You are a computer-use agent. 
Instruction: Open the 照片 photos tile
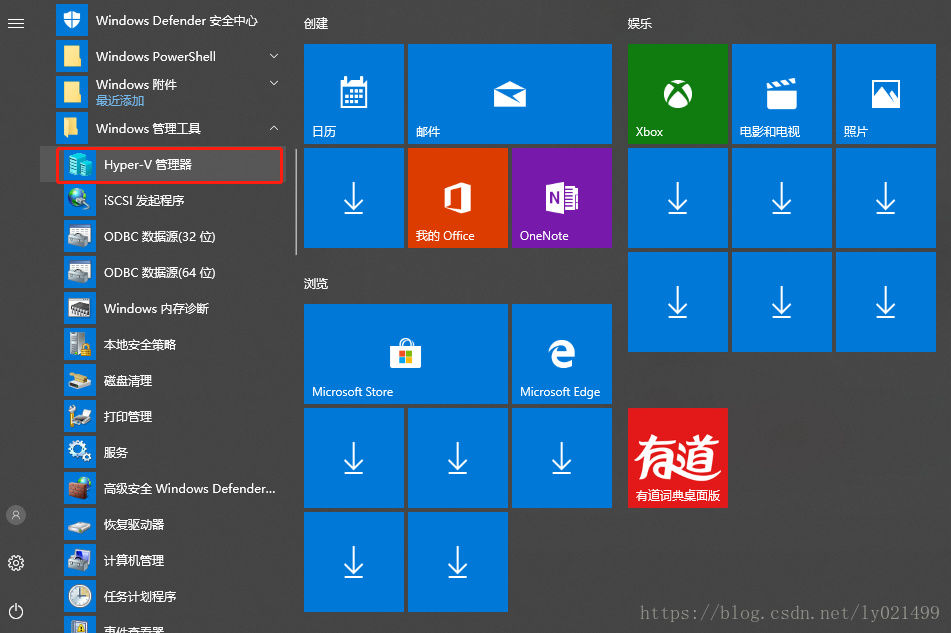click(885, 93)
